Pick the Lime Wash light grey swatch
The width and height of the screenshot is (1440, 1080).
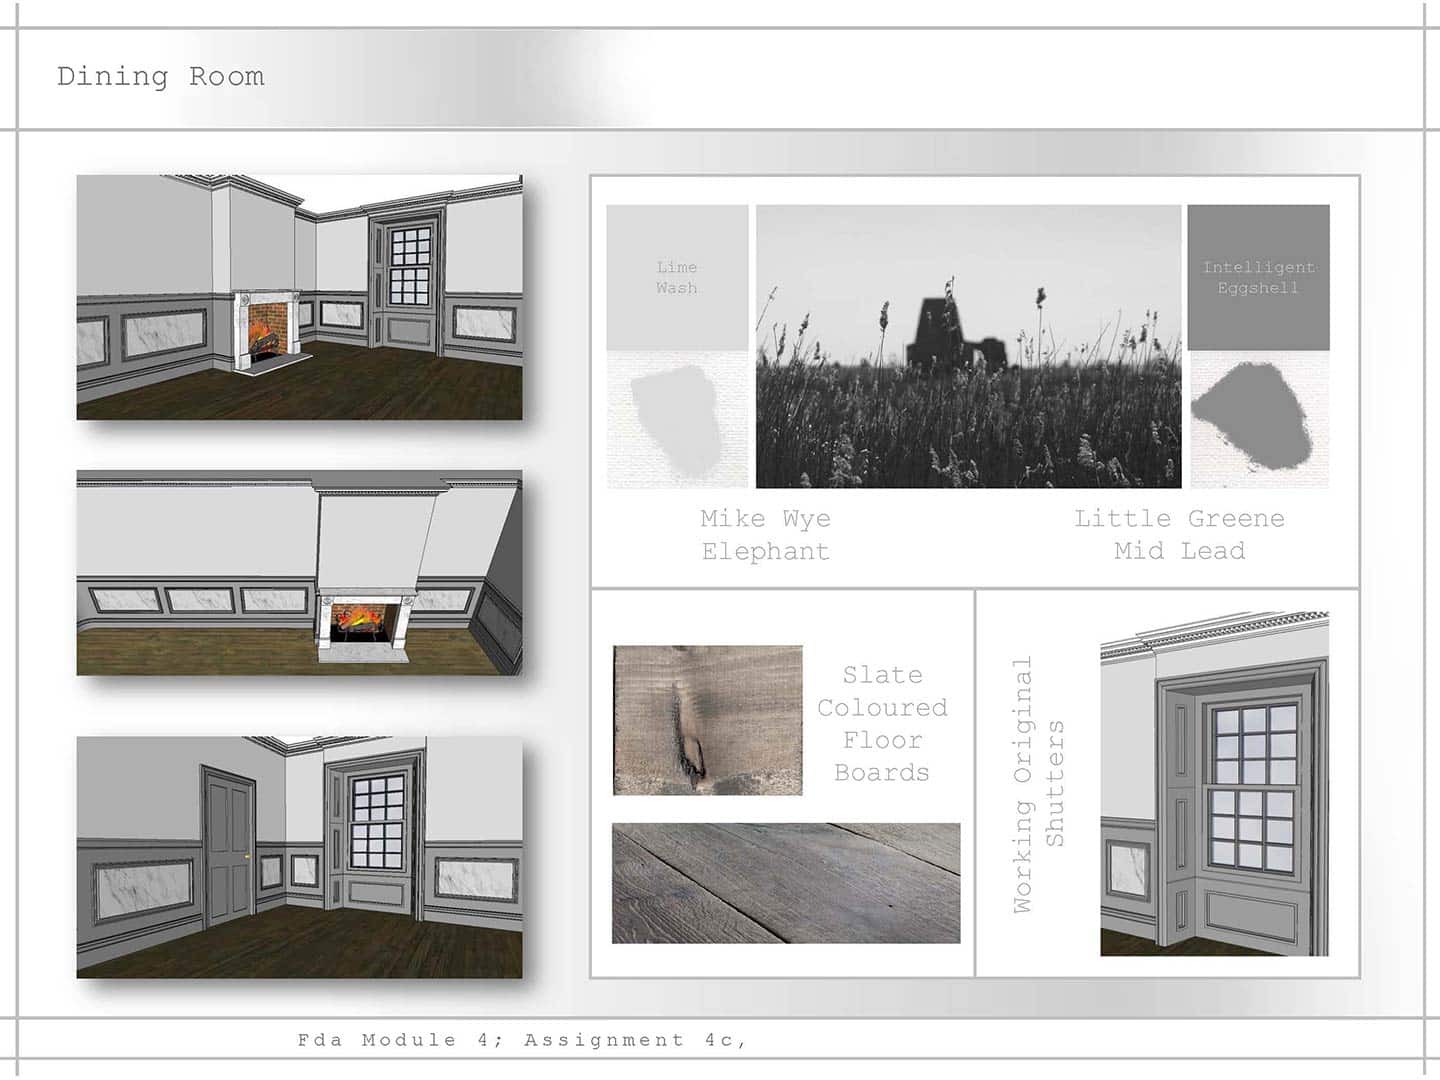pyautogui.click(x=677, y=277)
